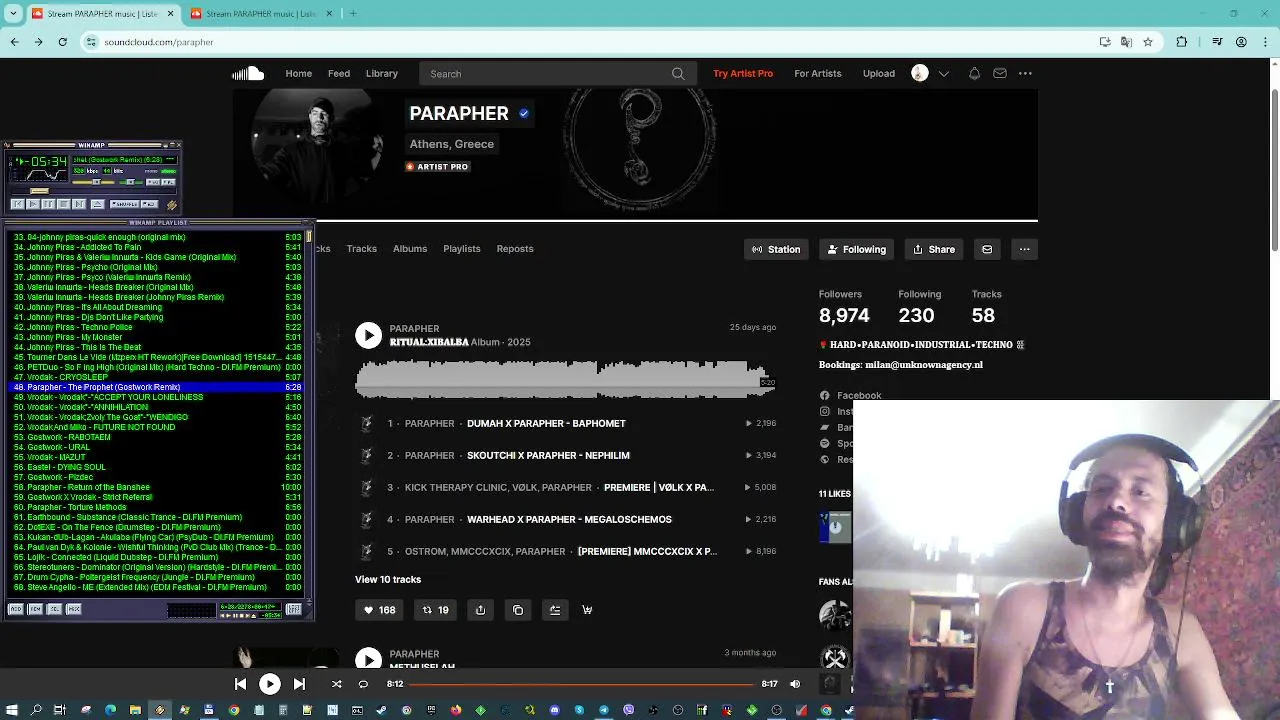Switch to the Reposts tab
The height and width of the screenshot is (720, 1280).
(515, 248)
